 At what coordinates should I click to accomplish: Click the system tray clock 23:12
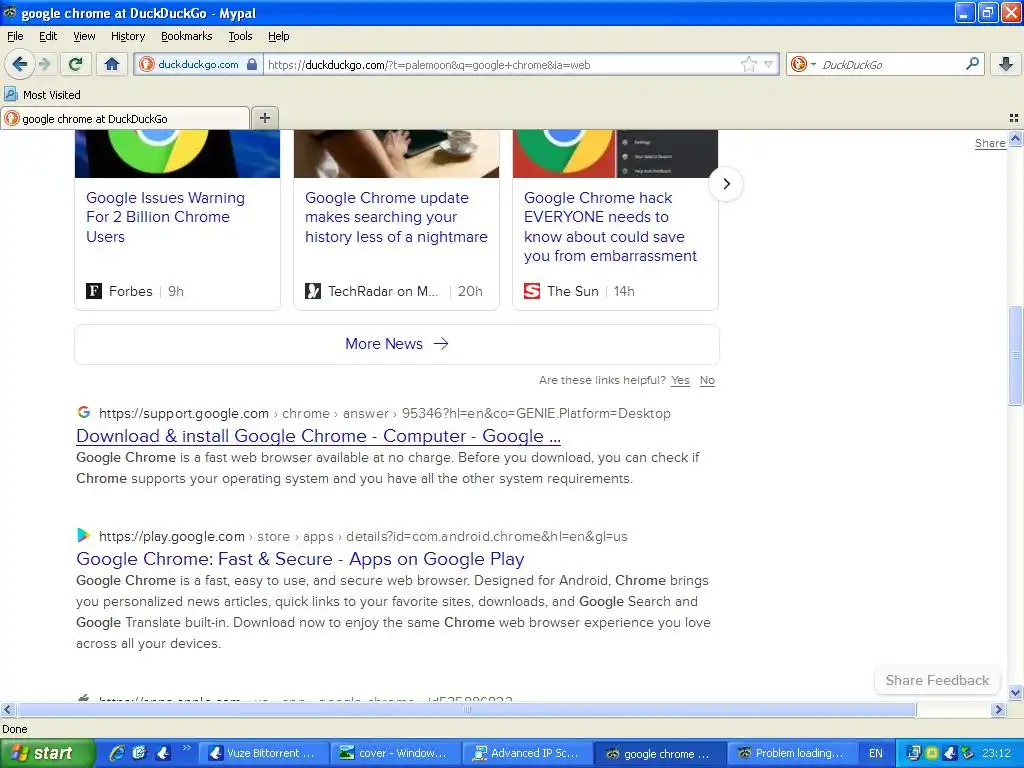(x=996, y=753)
